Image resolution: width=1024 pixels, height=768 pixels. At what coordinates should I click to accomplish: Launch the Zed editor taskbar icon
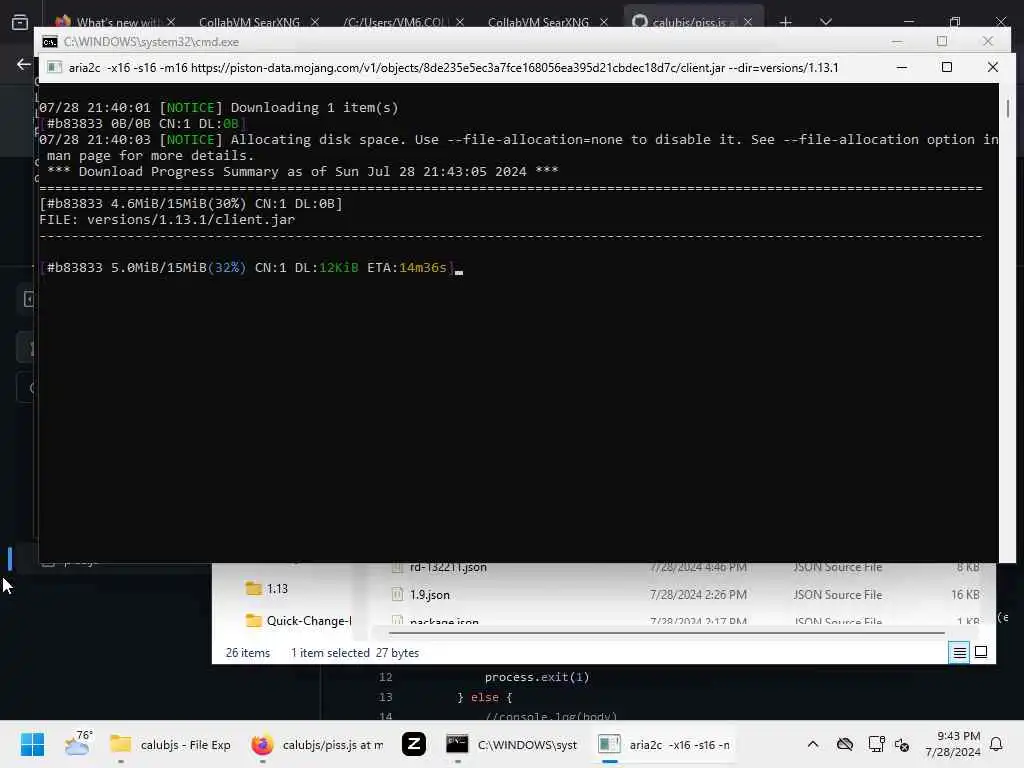pyautogui.click(x=413, y=744)
